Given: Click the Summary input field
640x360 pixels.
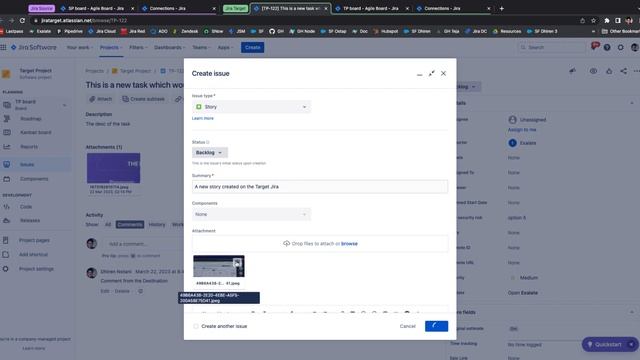Looking at the screenshot, I should point(320,187).
